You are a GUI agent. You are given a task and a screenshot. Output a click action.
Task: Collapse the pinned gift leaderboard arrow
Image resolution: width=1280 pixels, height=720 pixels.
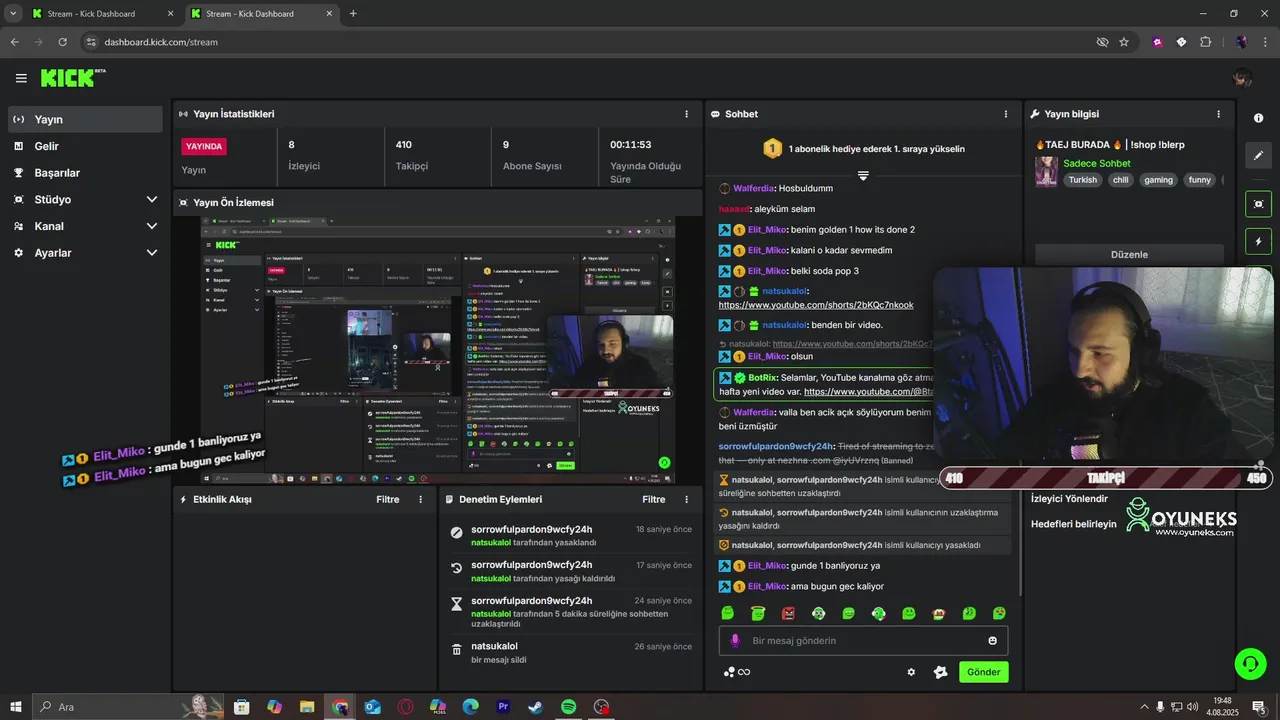(x=863, y=175)
